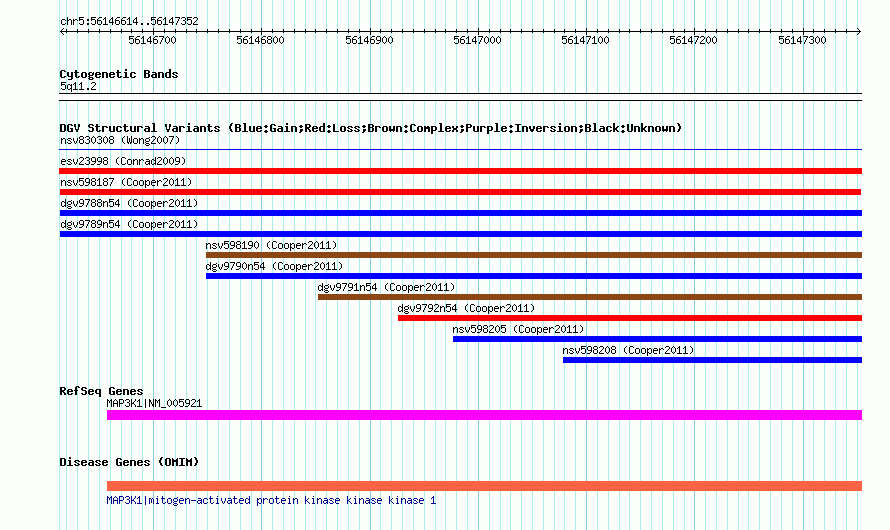The image size is (890, 530).
Task: Click the dgv9790n54 (Cooper2011) label
Action: [274, 266]
